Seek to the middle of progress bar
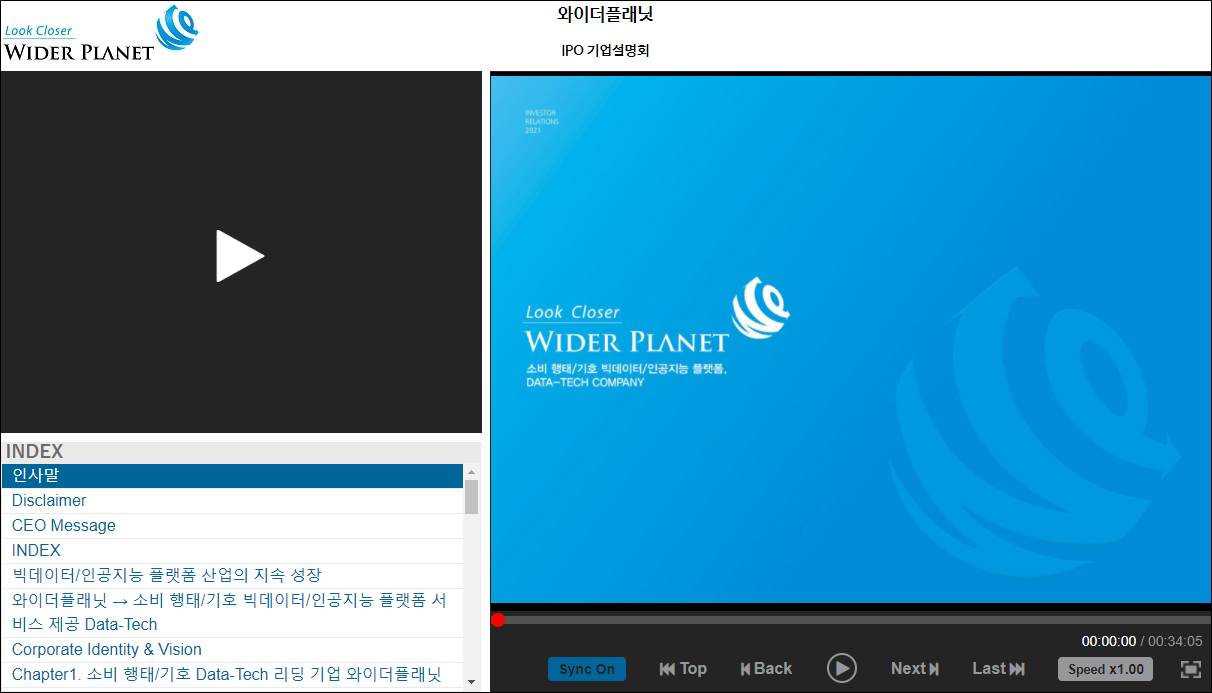1212x693 pixels. pyautogui.click(x=851, y=620)
